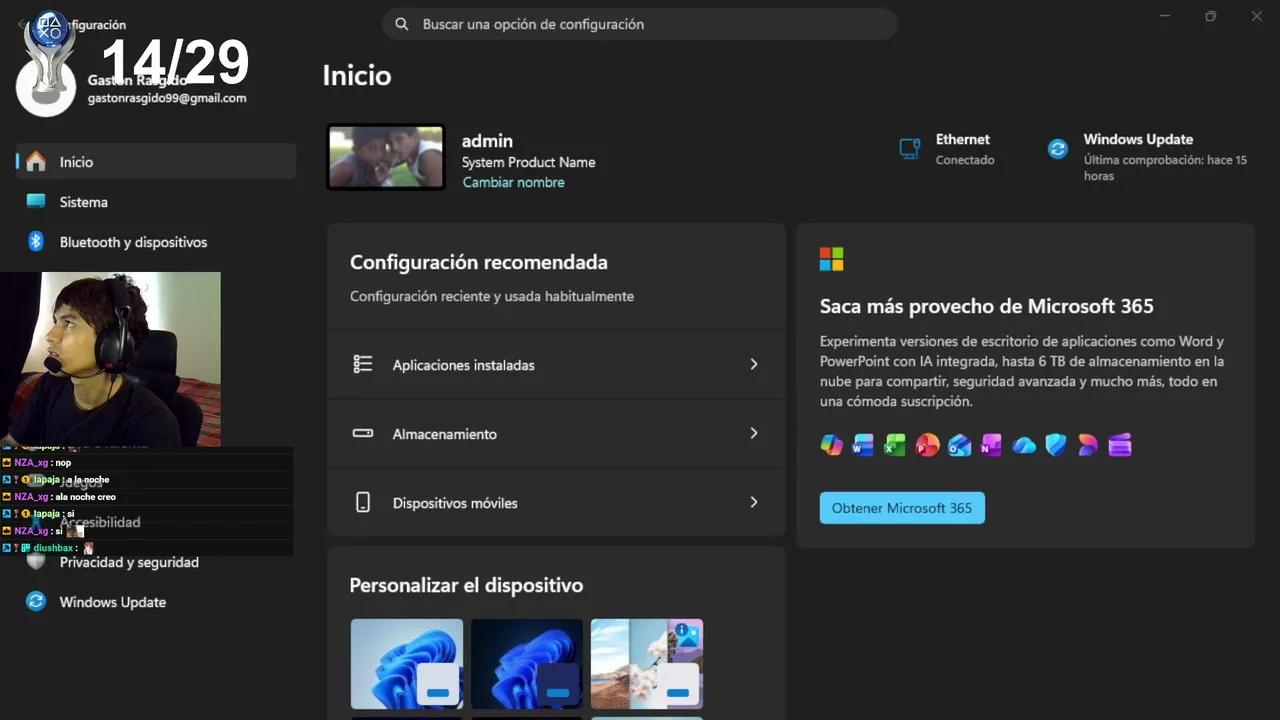Click the gastonrasgido99@gmail.com account email
This screenshot has width=1280, height=720.
pyautogui.click(x=167, y=99)
